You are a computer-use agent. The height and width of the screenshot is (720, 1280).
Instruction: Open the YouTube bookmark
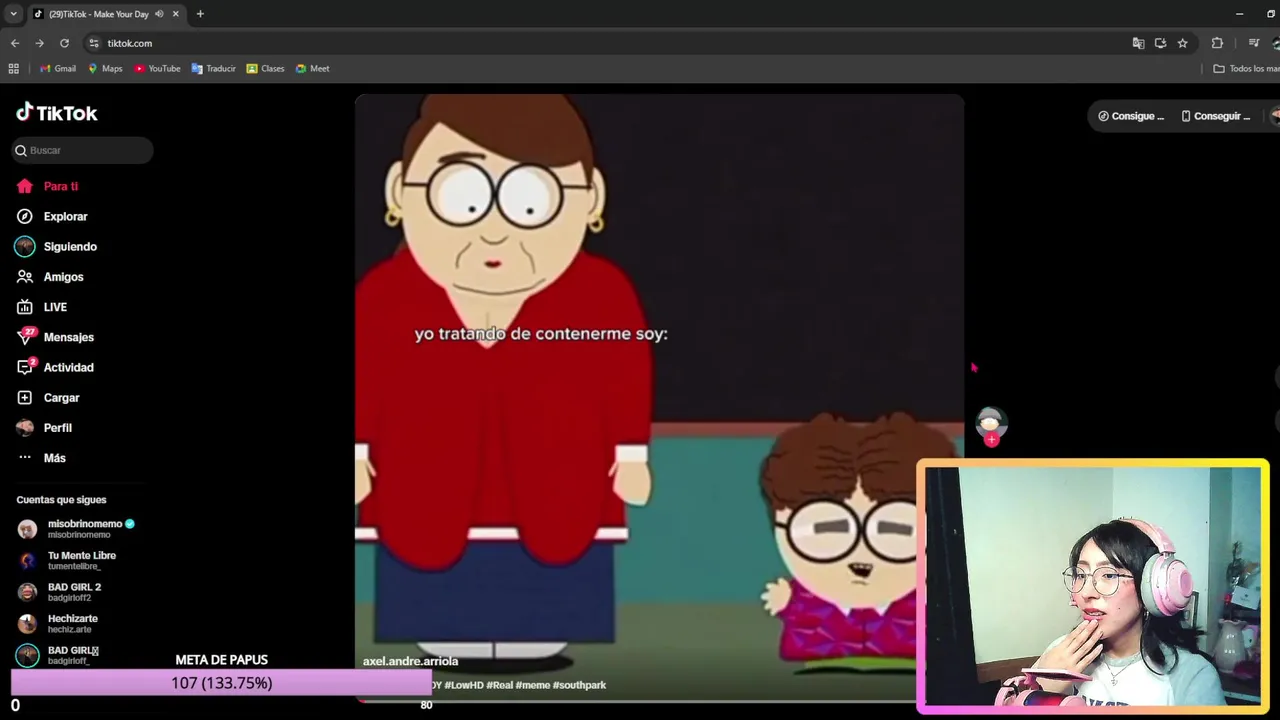click(157, 69)
